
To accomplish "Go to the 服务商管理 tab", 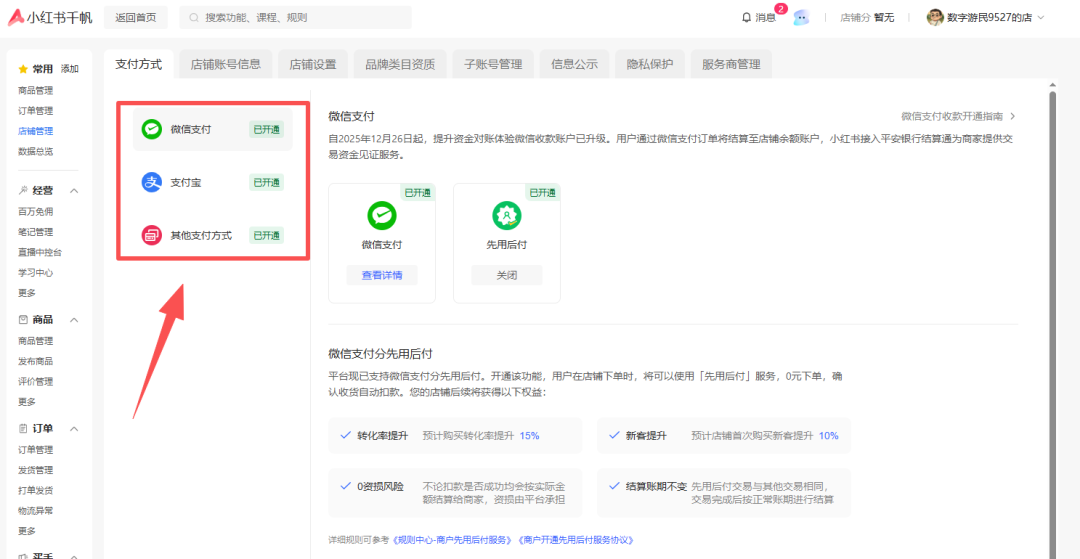I will (731, 65).
